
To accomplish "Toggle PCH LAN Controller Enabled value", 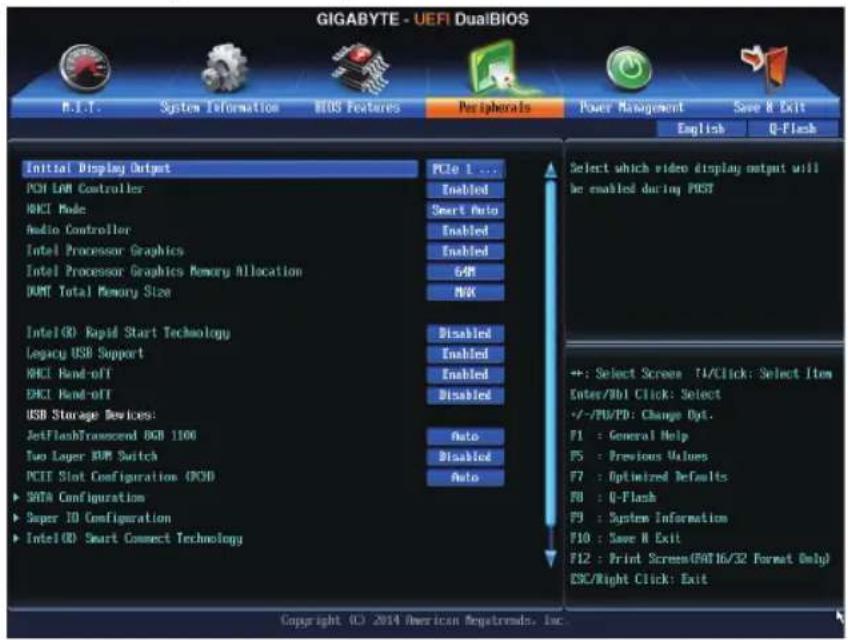I will [x=465, y=189].
